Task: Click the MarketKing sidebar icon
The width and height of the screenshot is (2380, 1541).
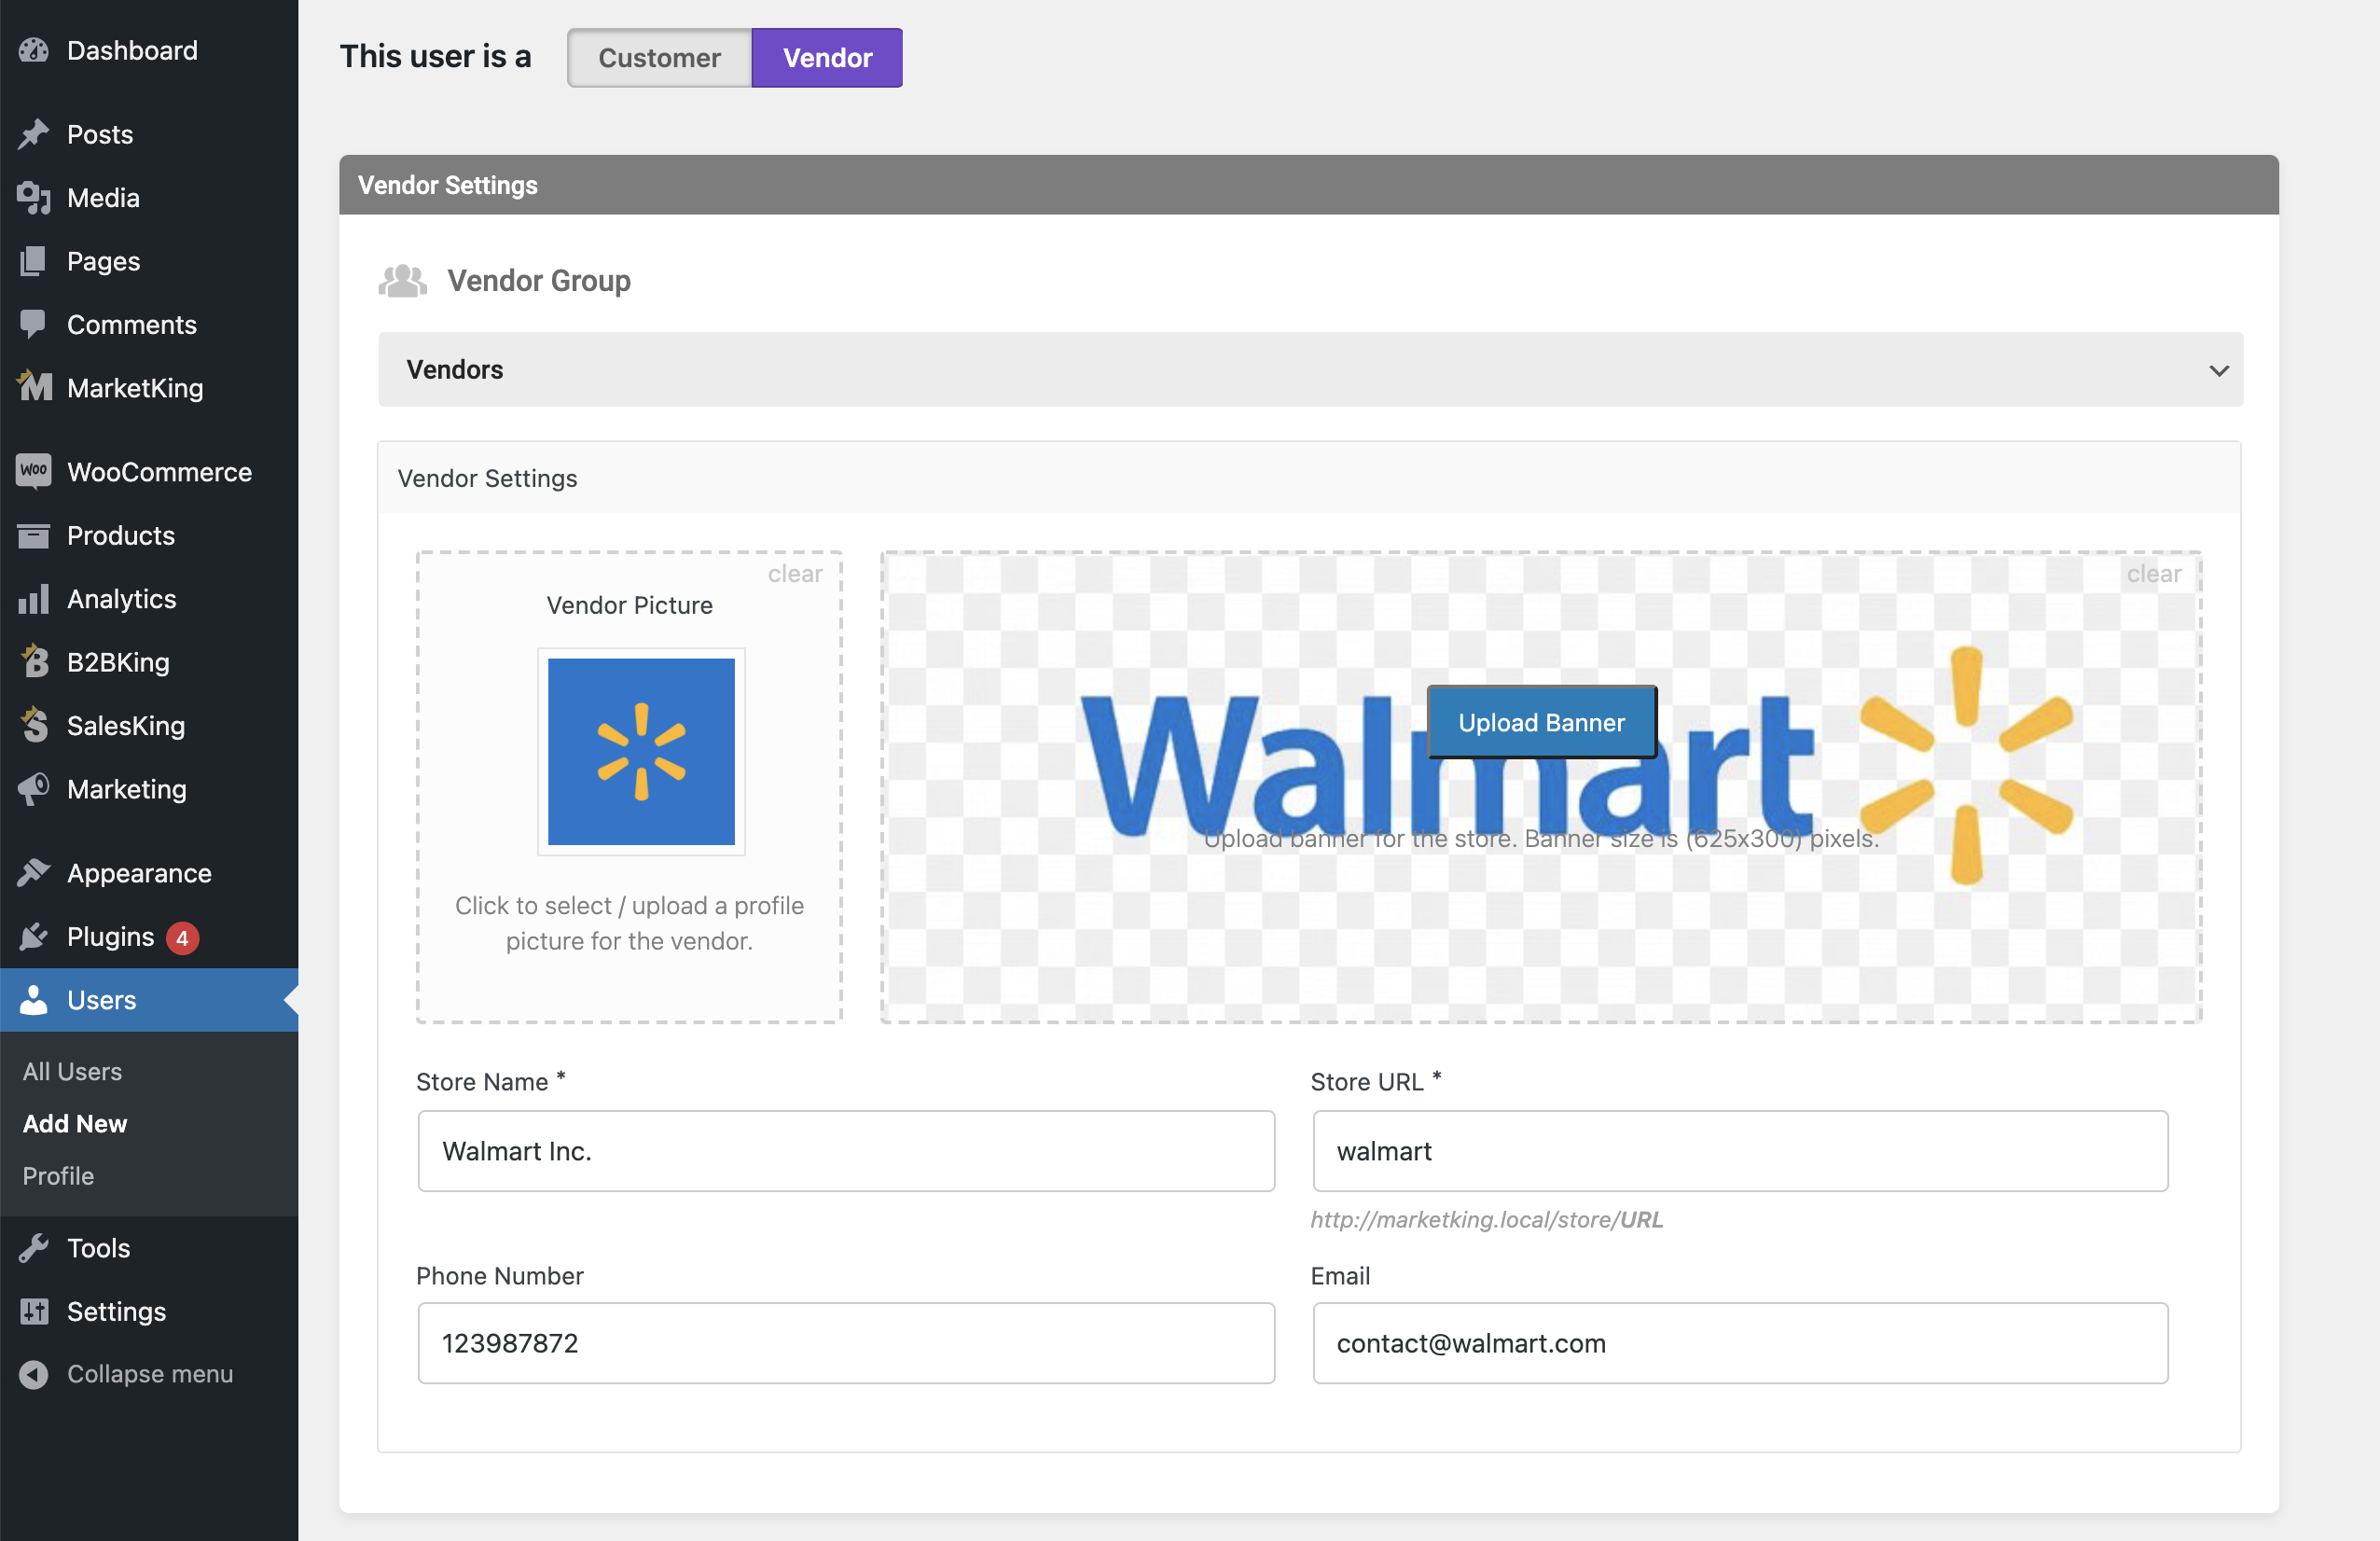Action: point(34,387)
